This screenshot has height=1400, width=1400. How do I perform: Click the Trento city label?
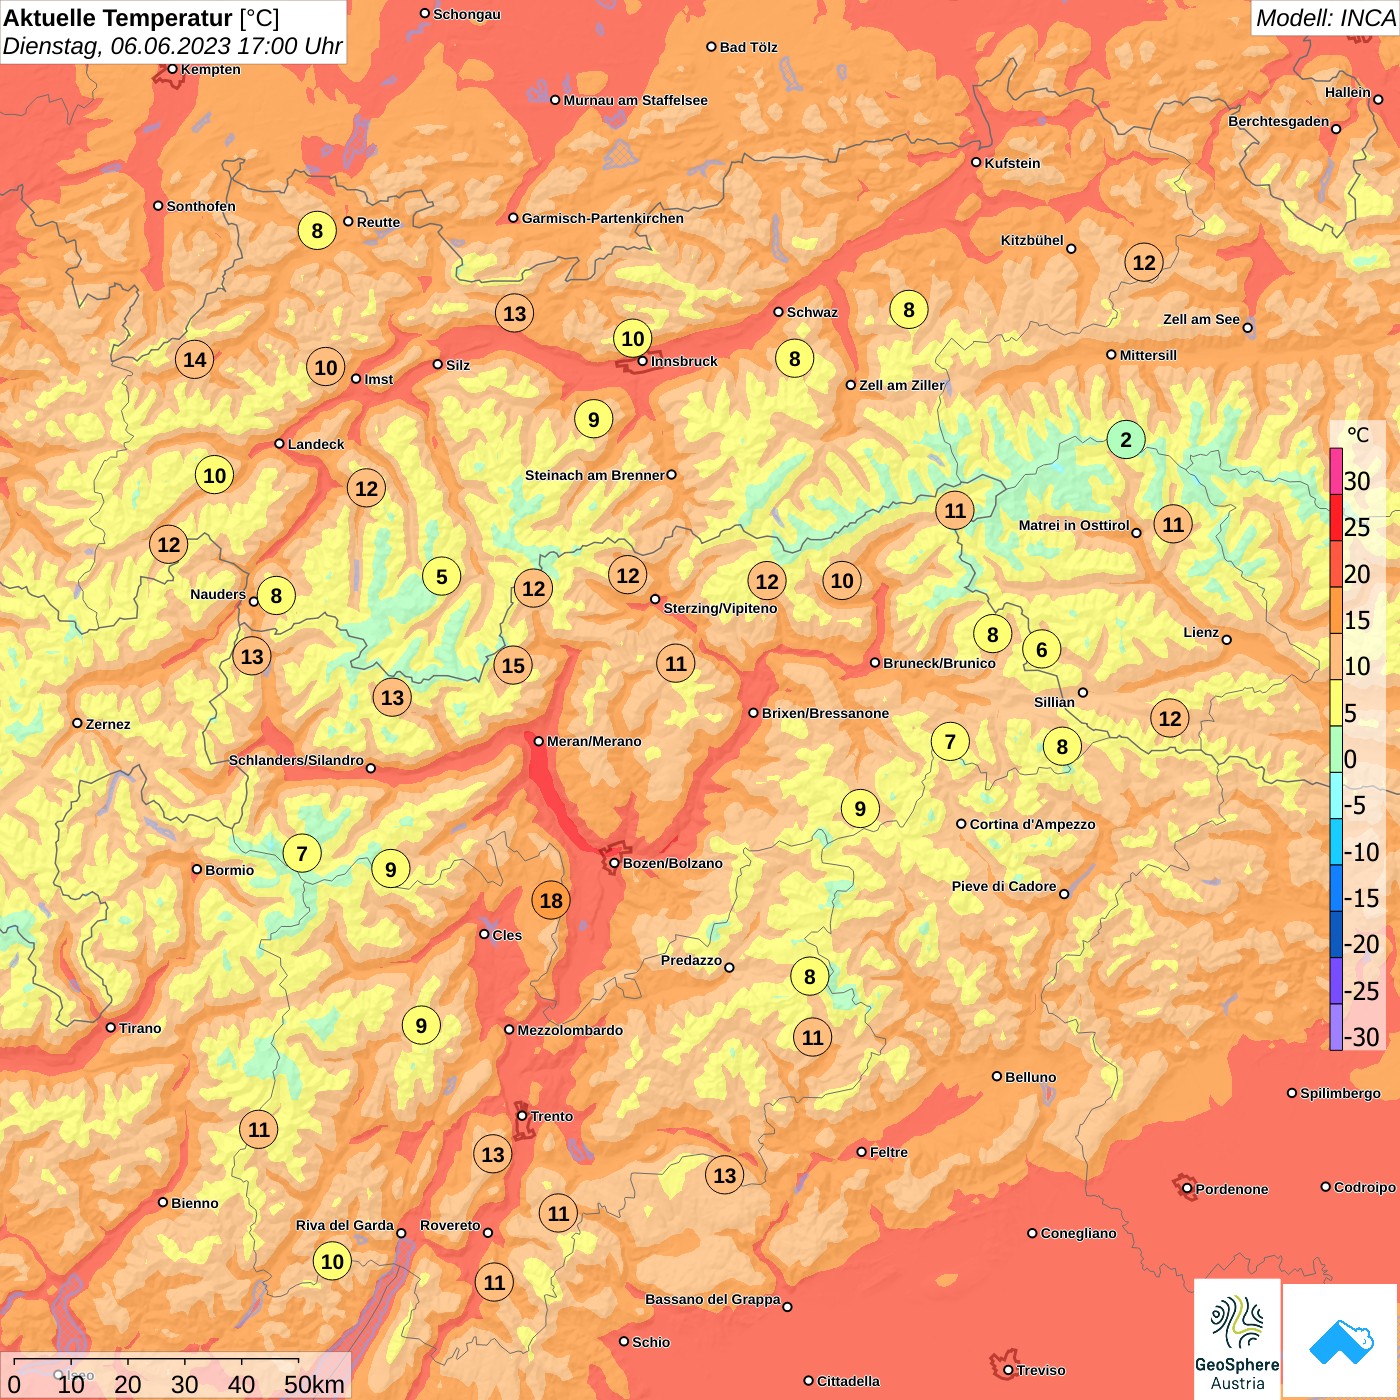552,1116
